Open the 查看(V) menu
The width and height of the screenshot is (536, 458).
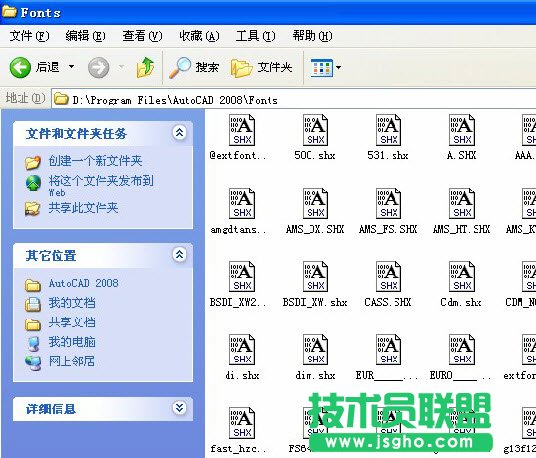pyautogui.click(x=142, y=36)
